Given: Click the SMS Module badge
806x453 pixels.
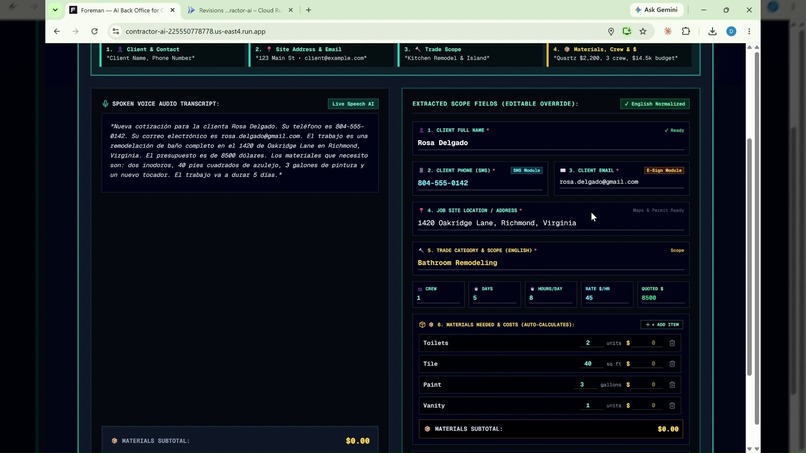Looking at the screenshot, I should tap(526, 170).
